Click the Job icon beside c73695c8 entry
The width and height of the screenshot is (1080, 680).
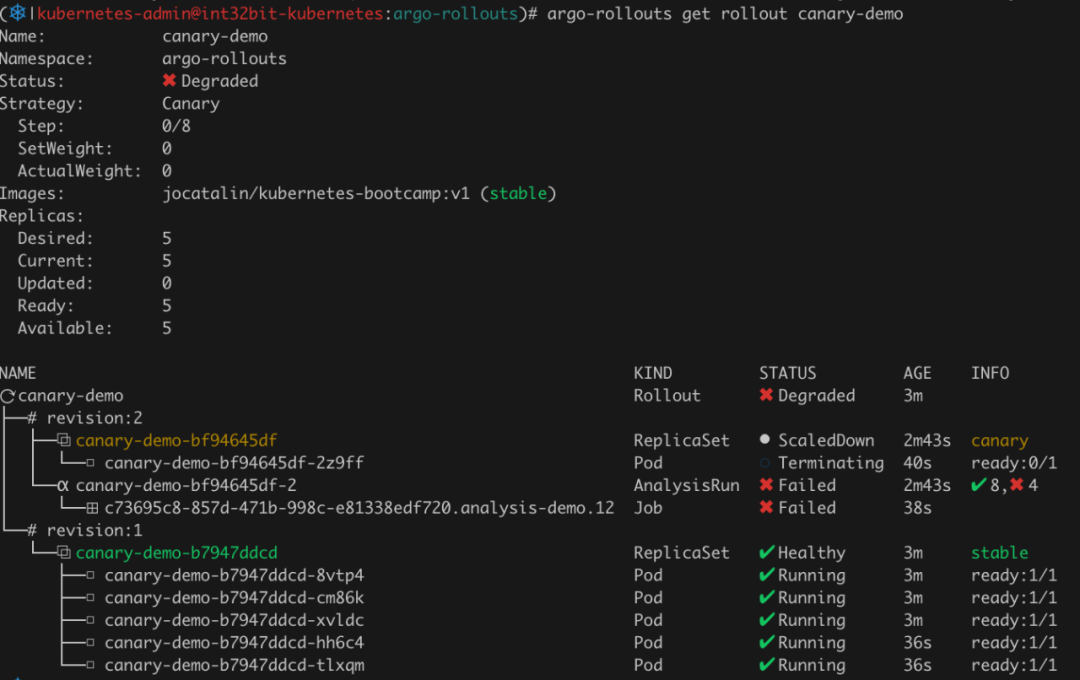point(92,508)
